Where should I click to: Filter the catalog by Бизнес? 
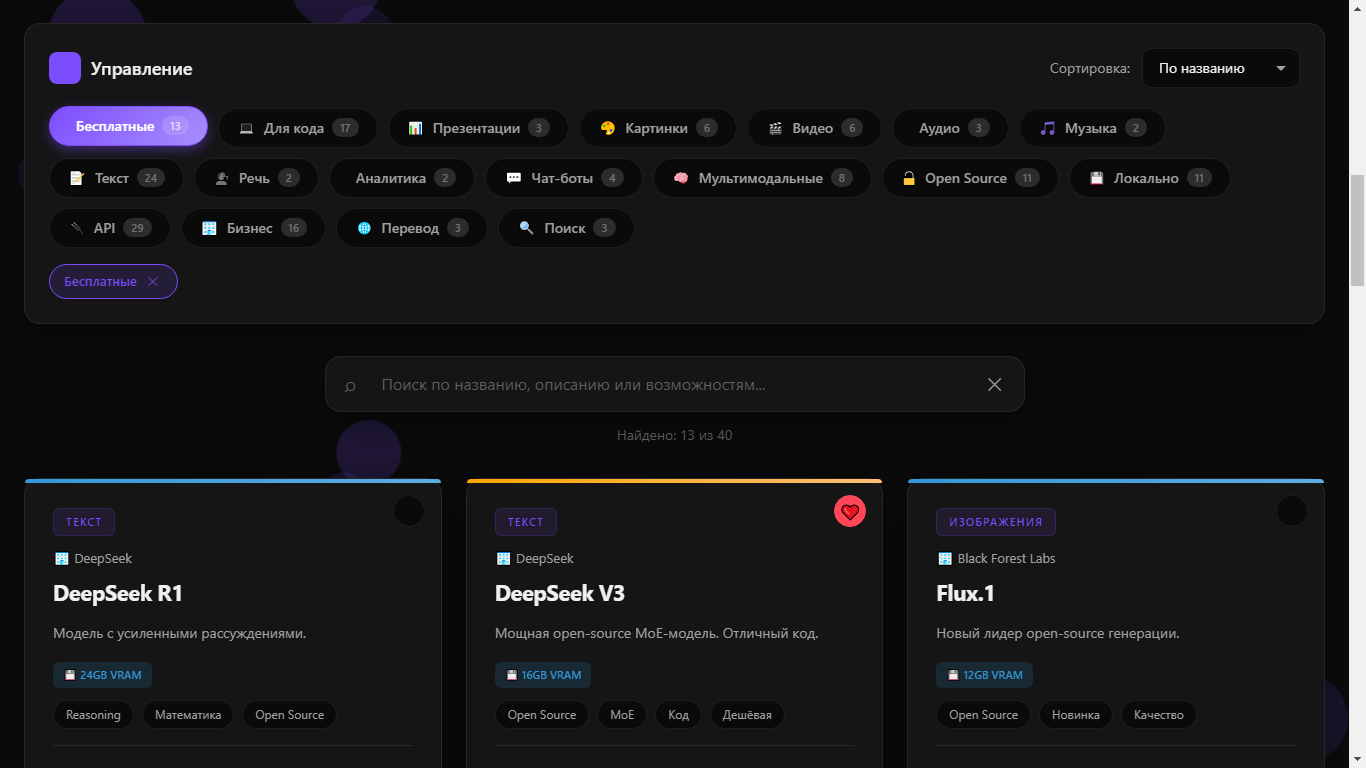pyautogui.click(x=253, y=228)
